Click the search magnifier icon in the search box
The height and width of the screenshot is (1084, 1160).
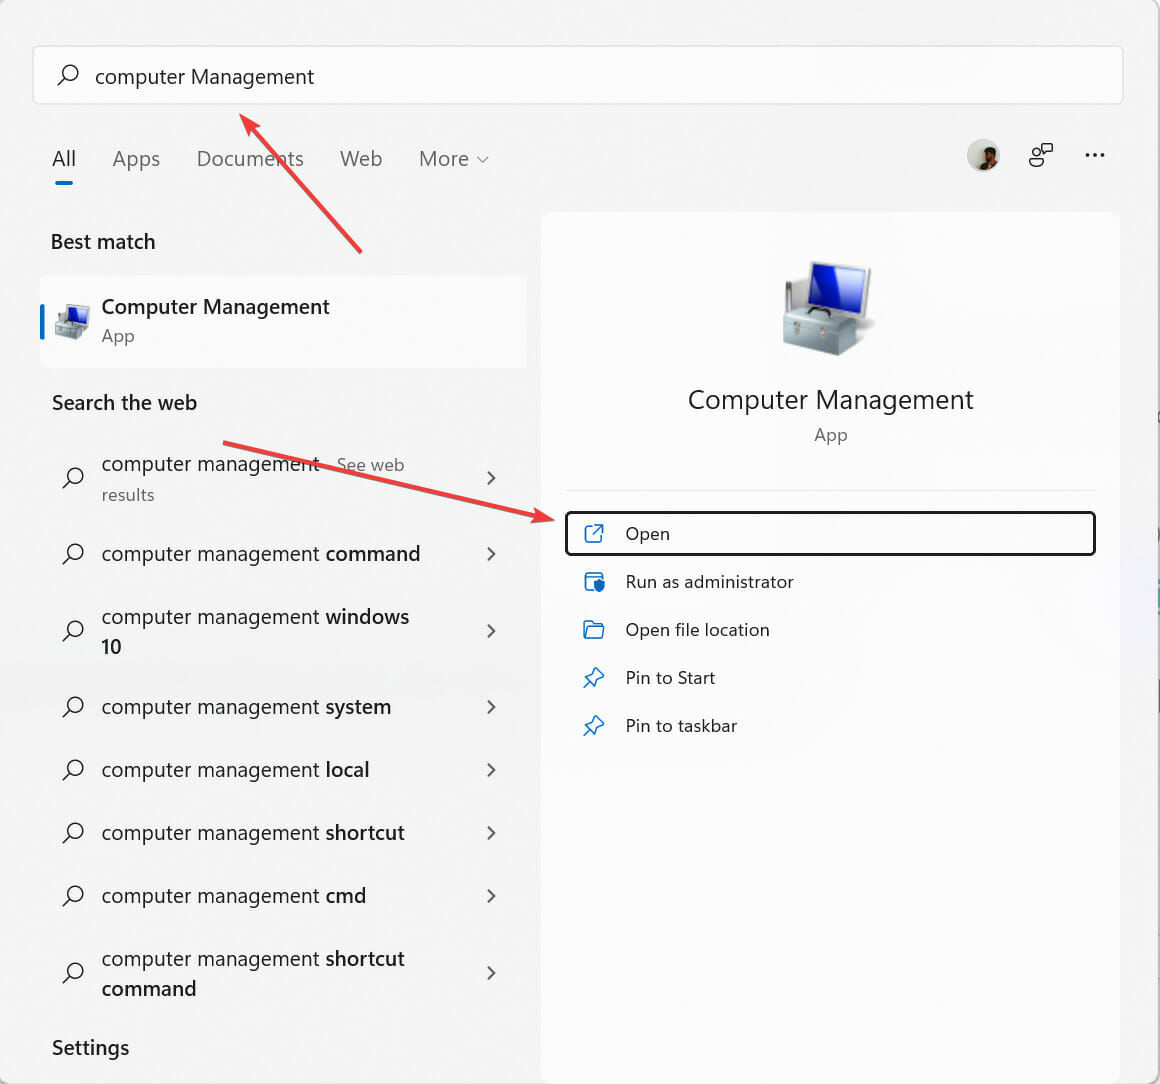click(x=68, y=75)
